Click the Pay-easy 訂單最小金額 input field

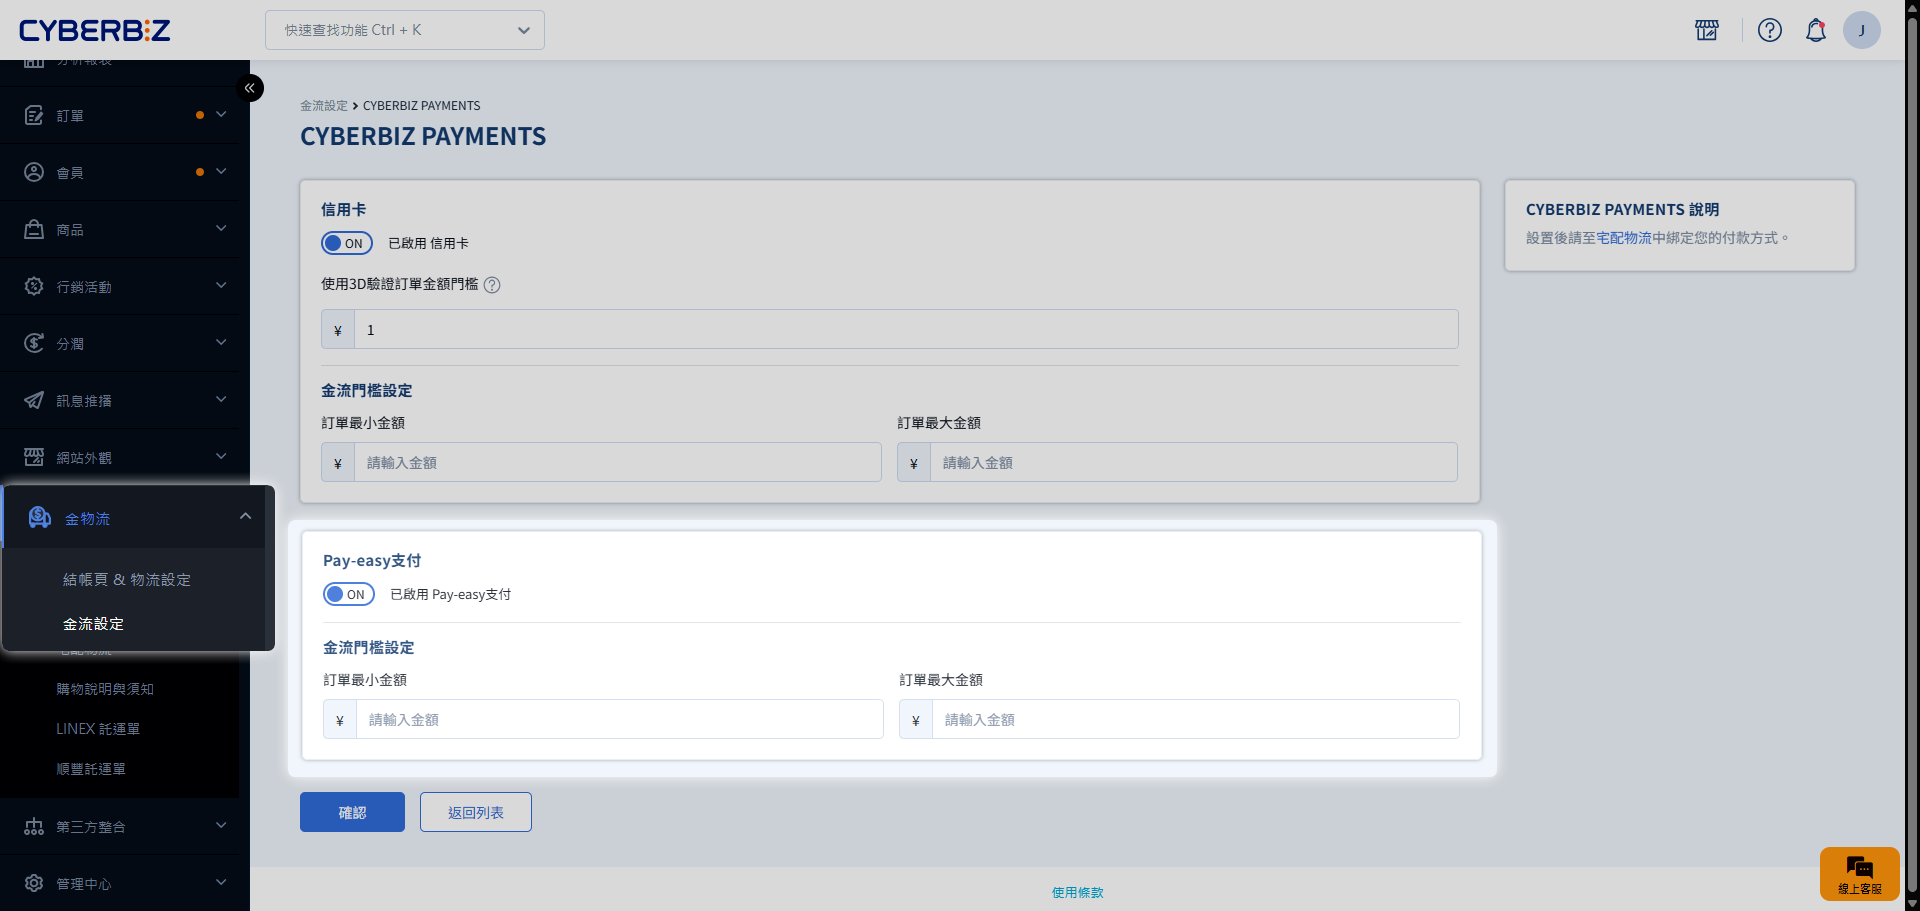(619, 719)
